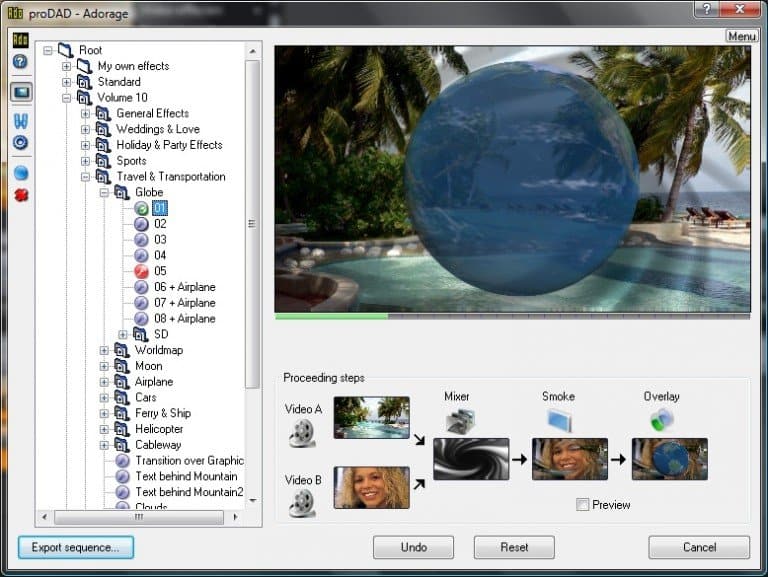Click the Cancel button
The width and height of the screenshot is (768, 577).
699,547
